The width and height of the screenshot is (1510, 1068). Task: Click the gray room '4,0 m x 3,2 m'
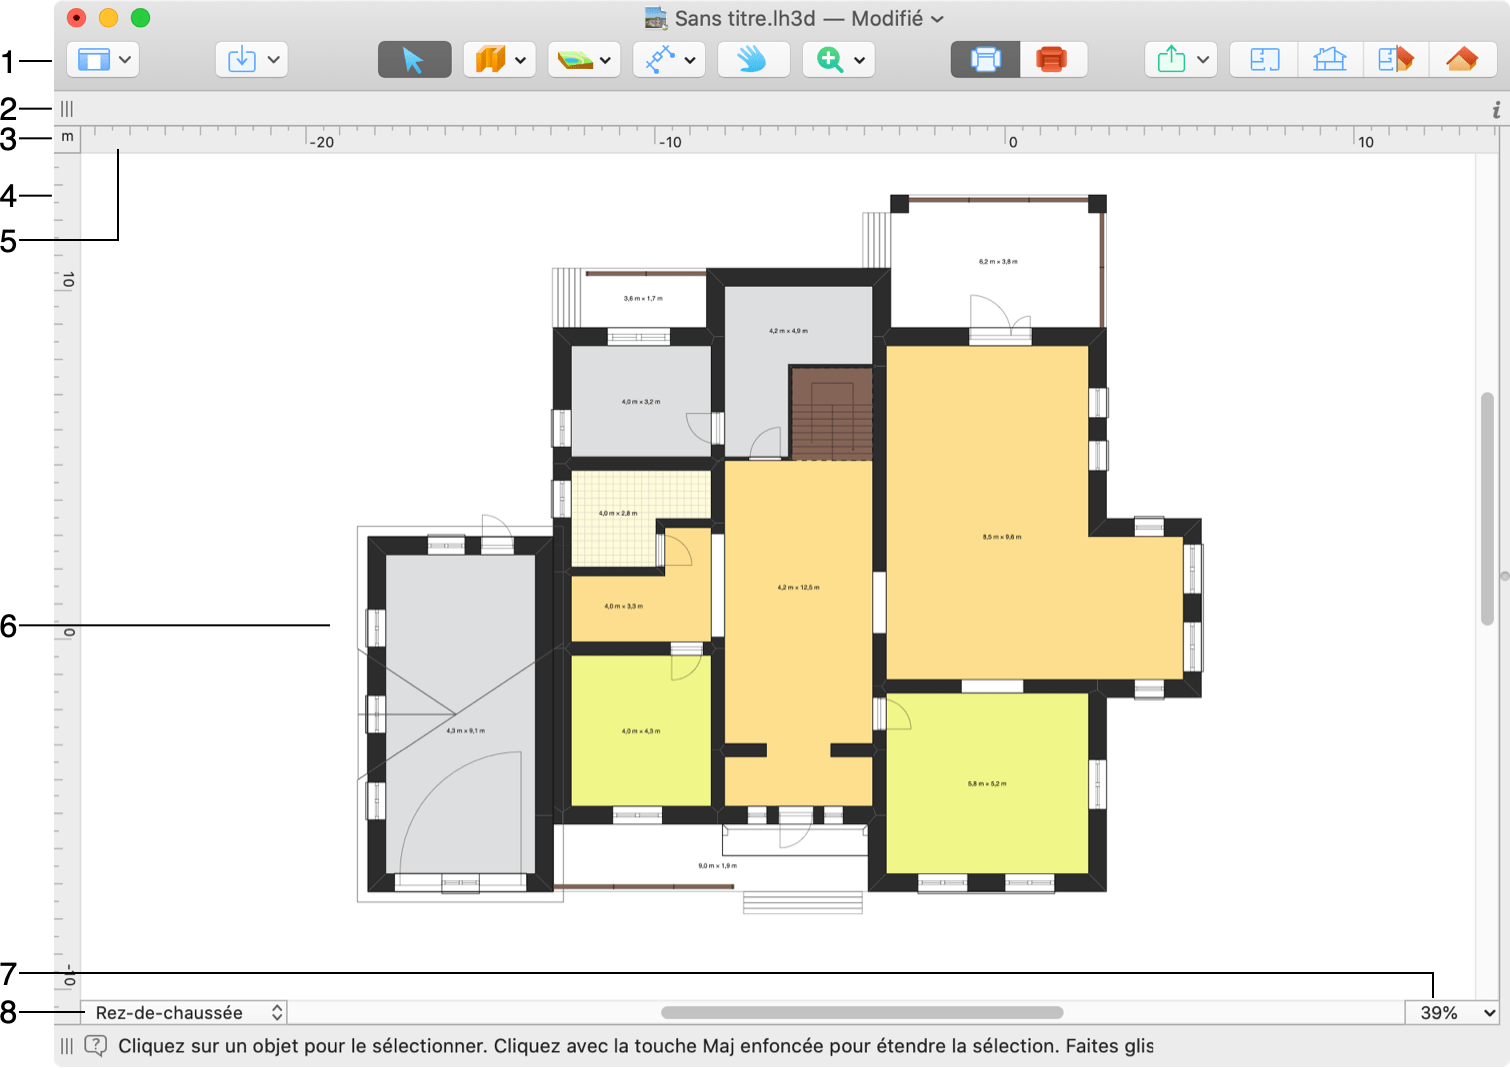[641, 402]
